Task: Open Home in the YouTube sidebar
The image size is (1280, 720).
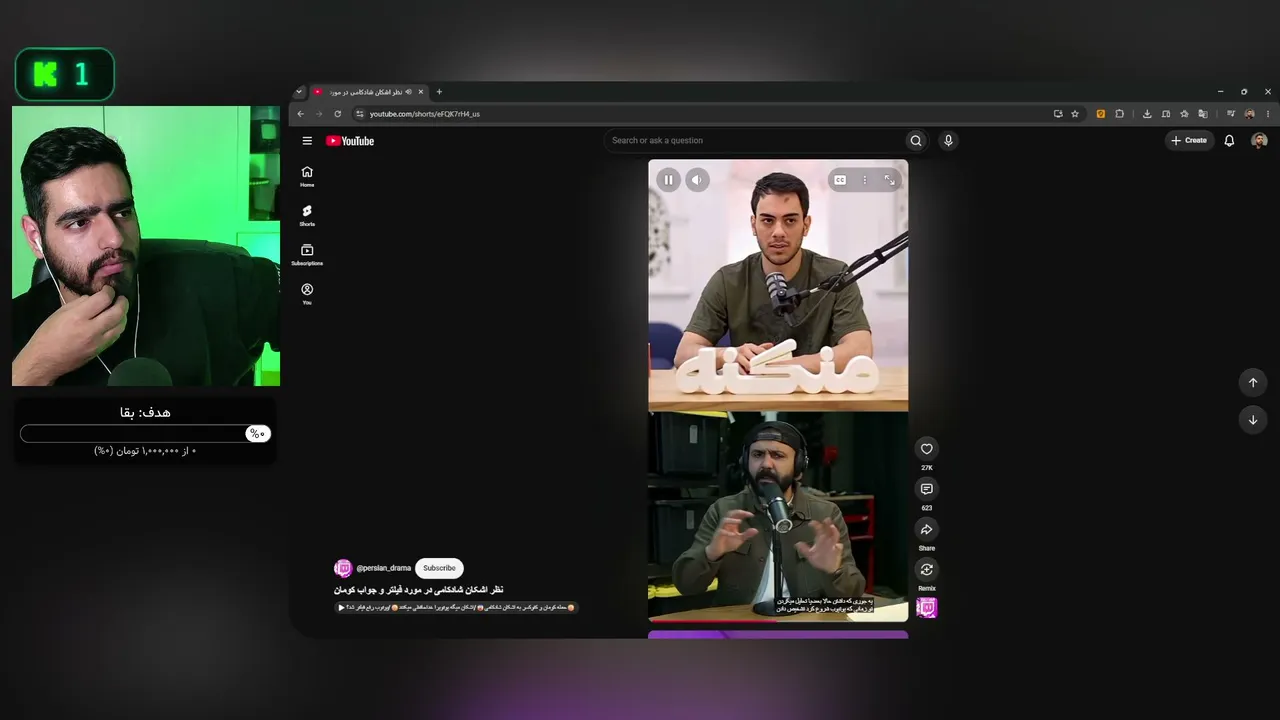Action: [x=307, y=177]
